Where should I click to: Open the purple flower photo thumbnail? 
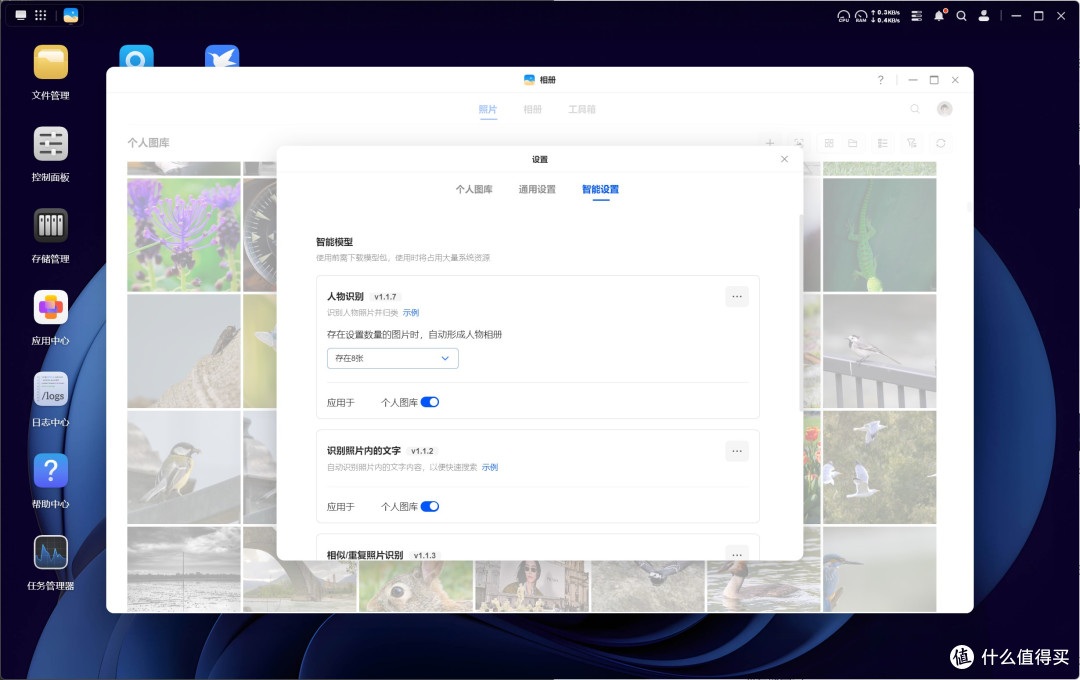pos(184,235)
